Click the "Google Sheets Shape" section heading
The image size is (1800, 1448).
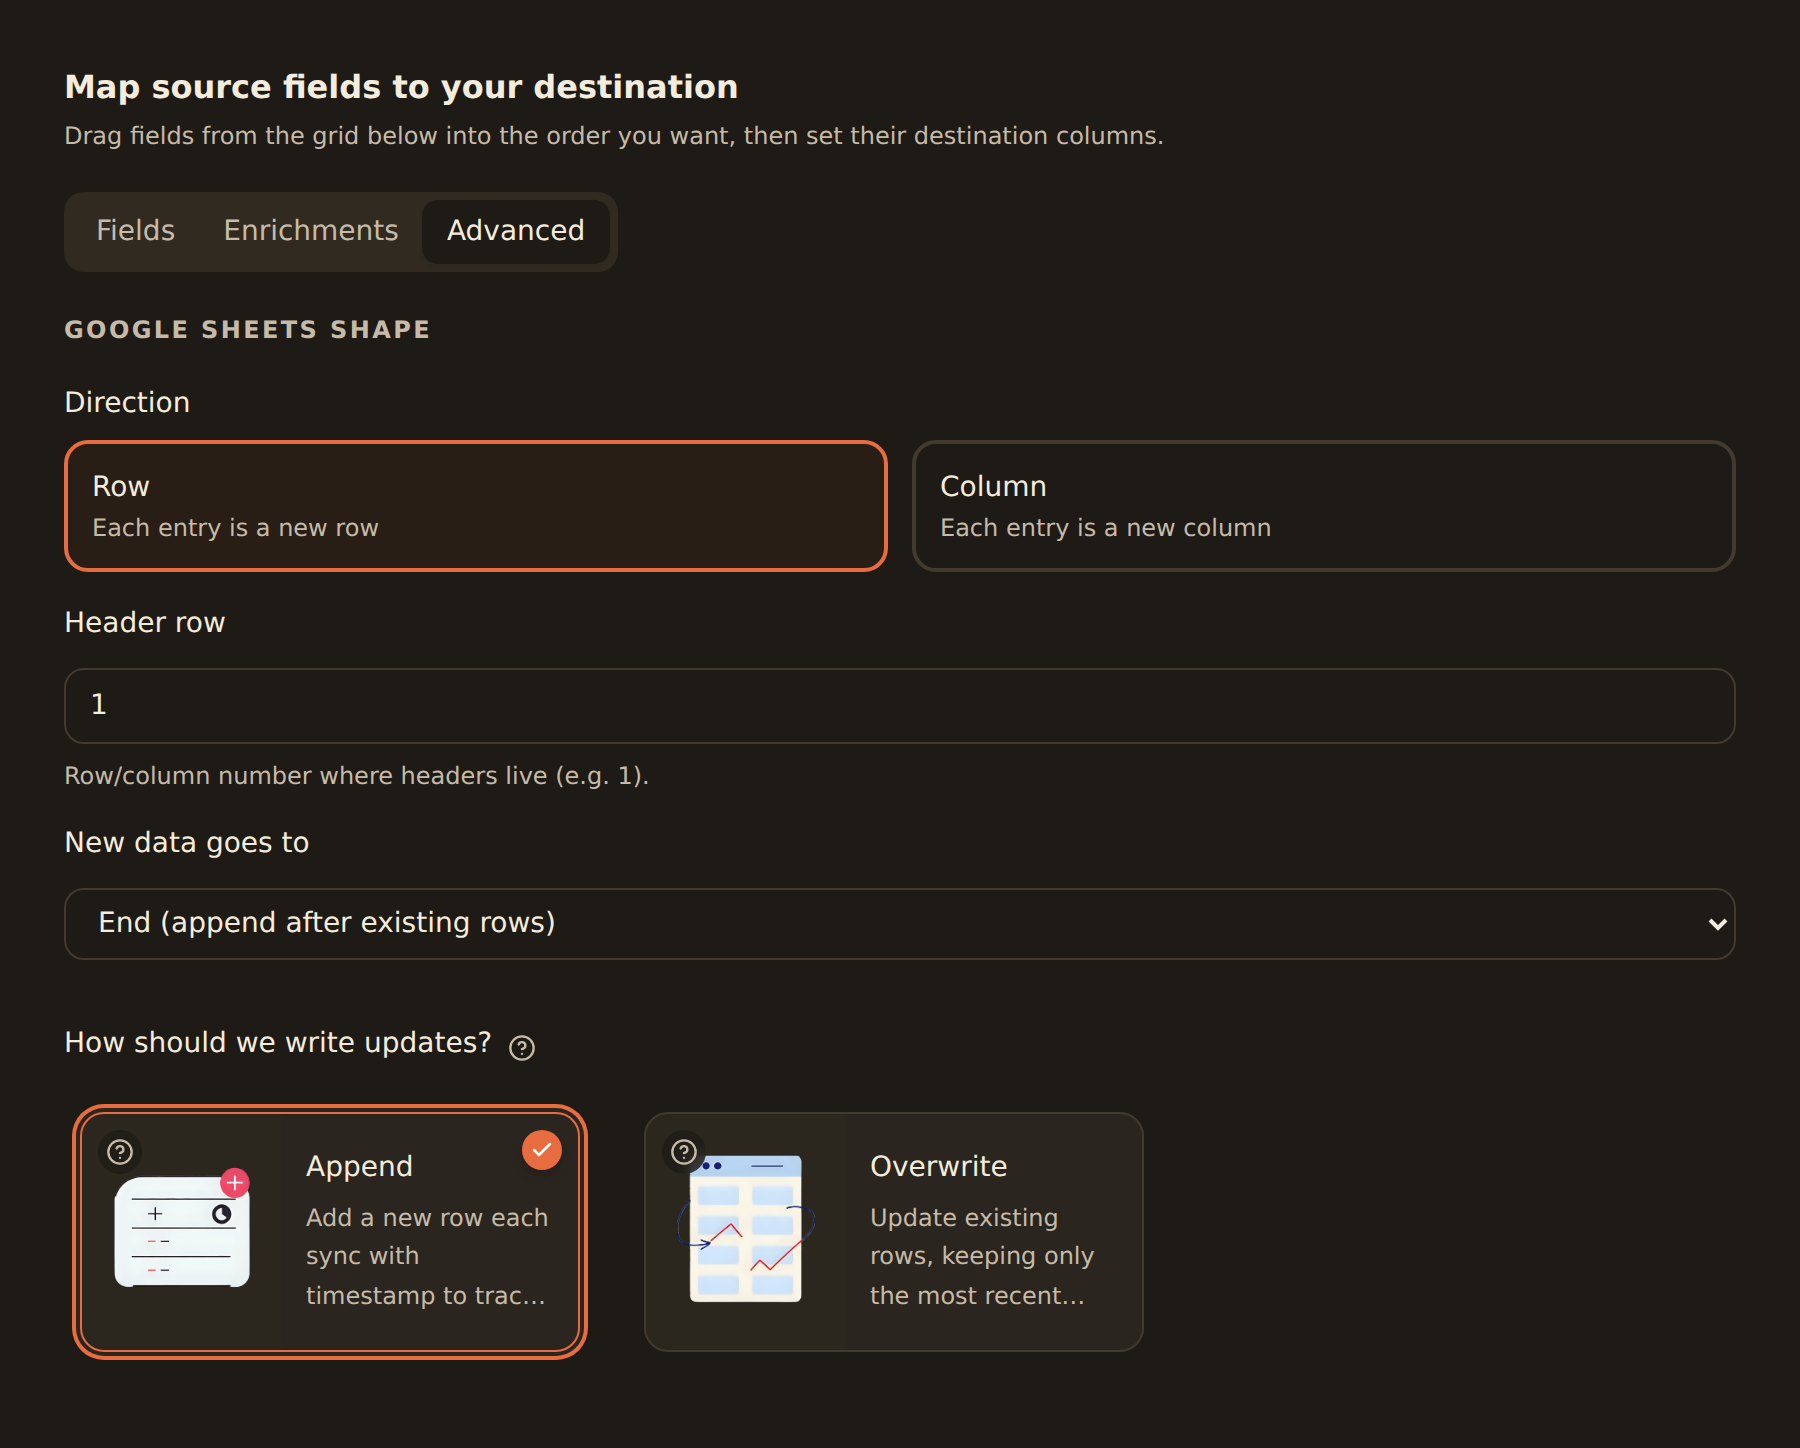247,329
